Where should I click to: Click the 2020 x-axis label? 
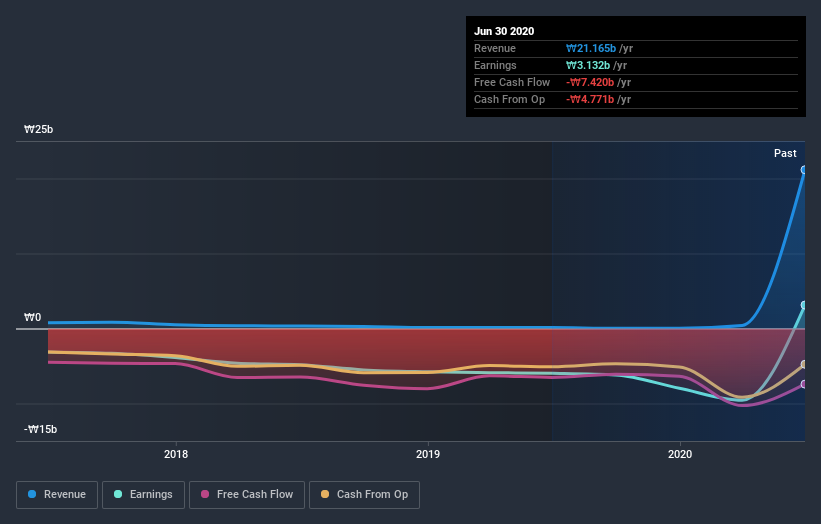click(x=680, y=454)
